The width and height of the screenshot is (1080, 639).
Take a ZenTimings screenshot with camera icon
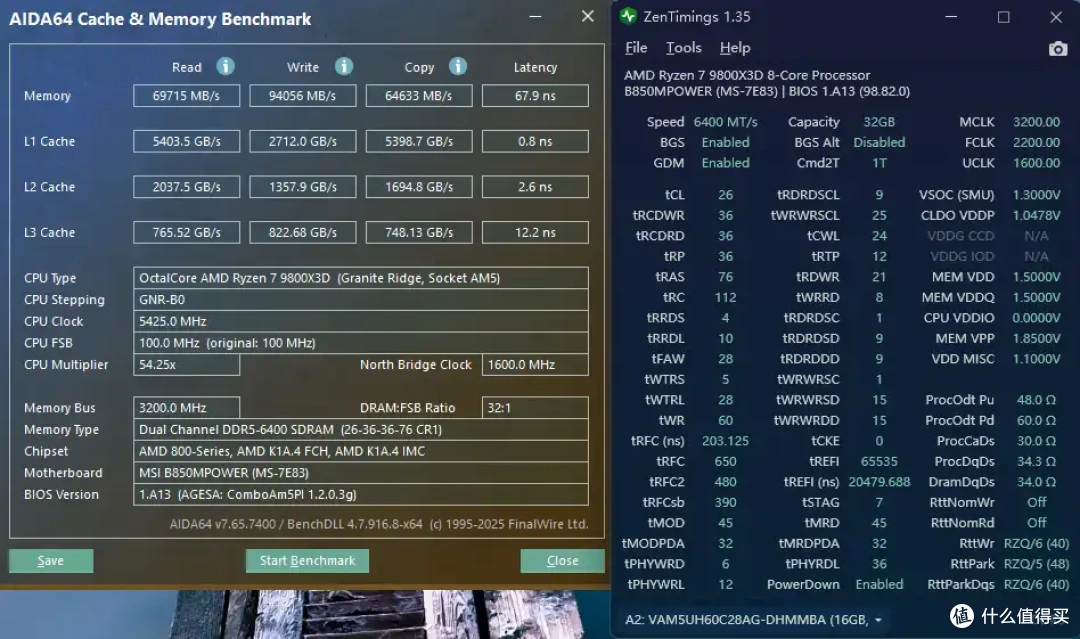1057,49
